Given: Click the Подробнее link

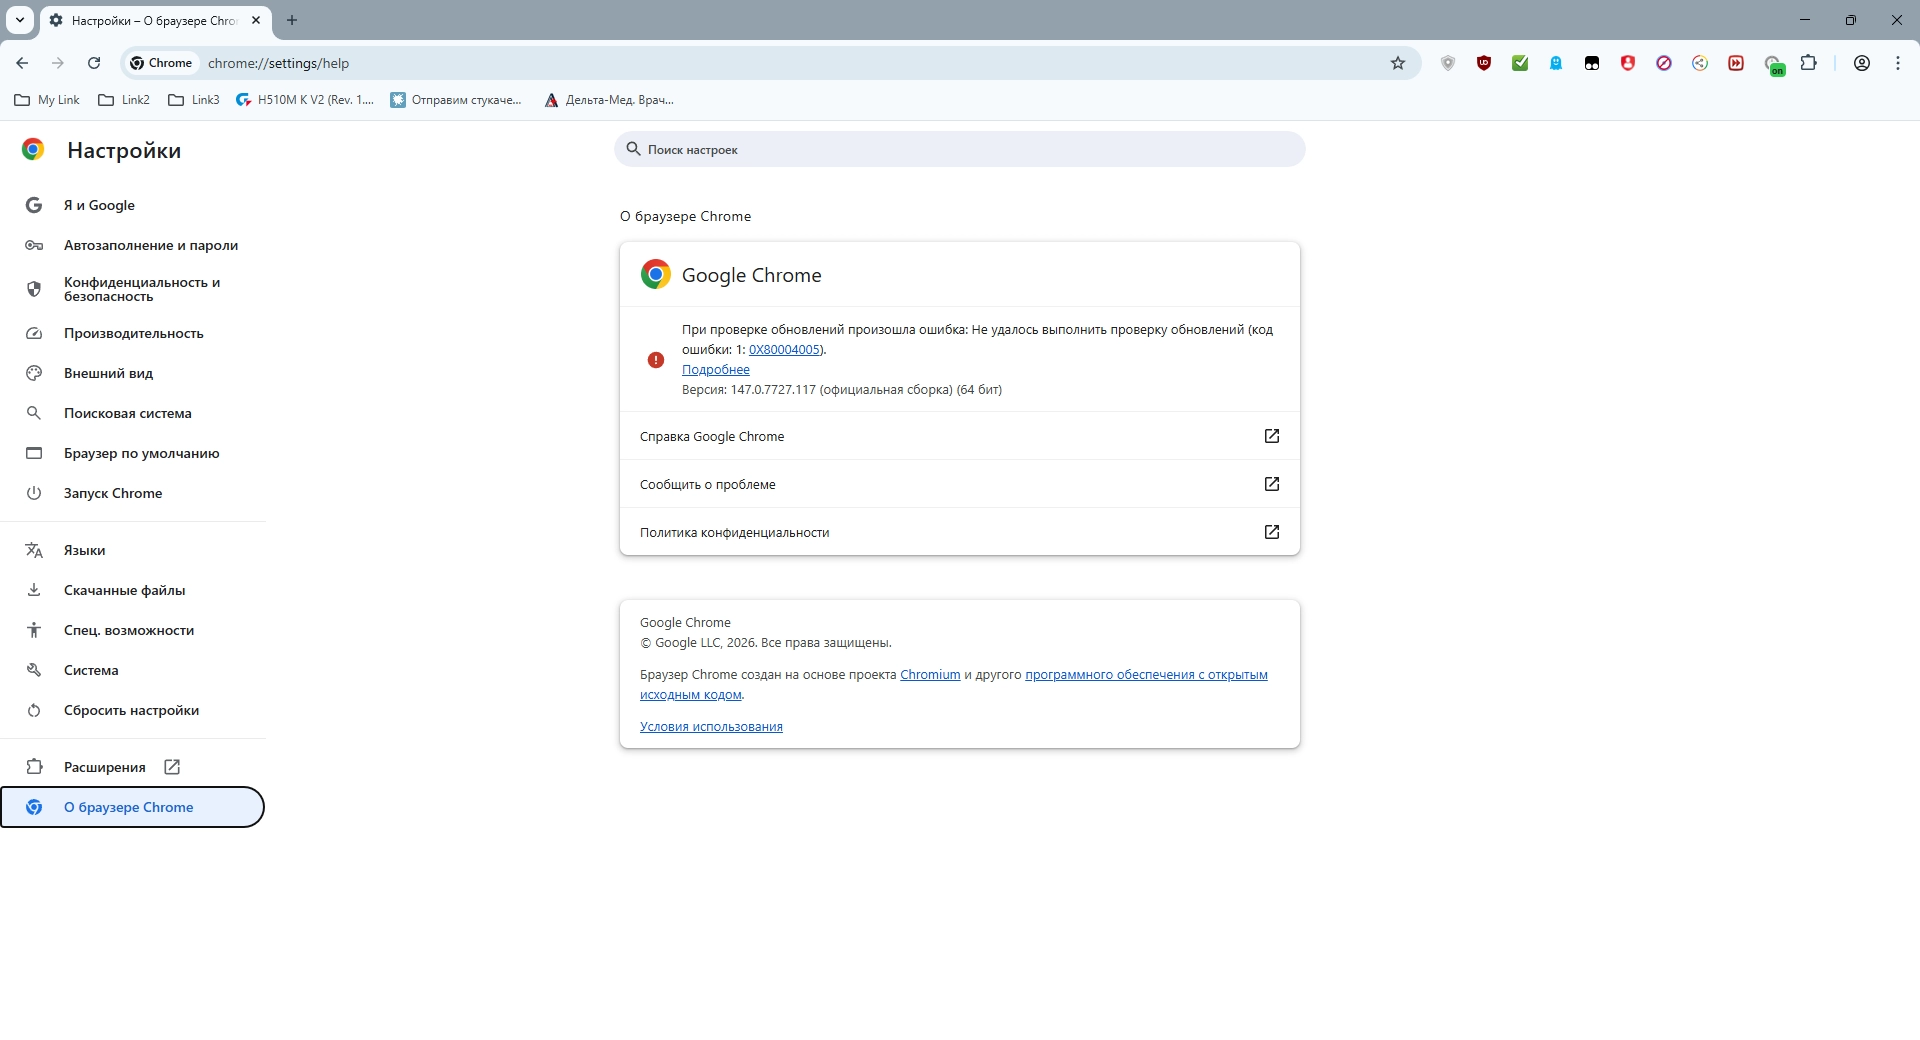Looking at the screenshot, I should pos(716,370).
